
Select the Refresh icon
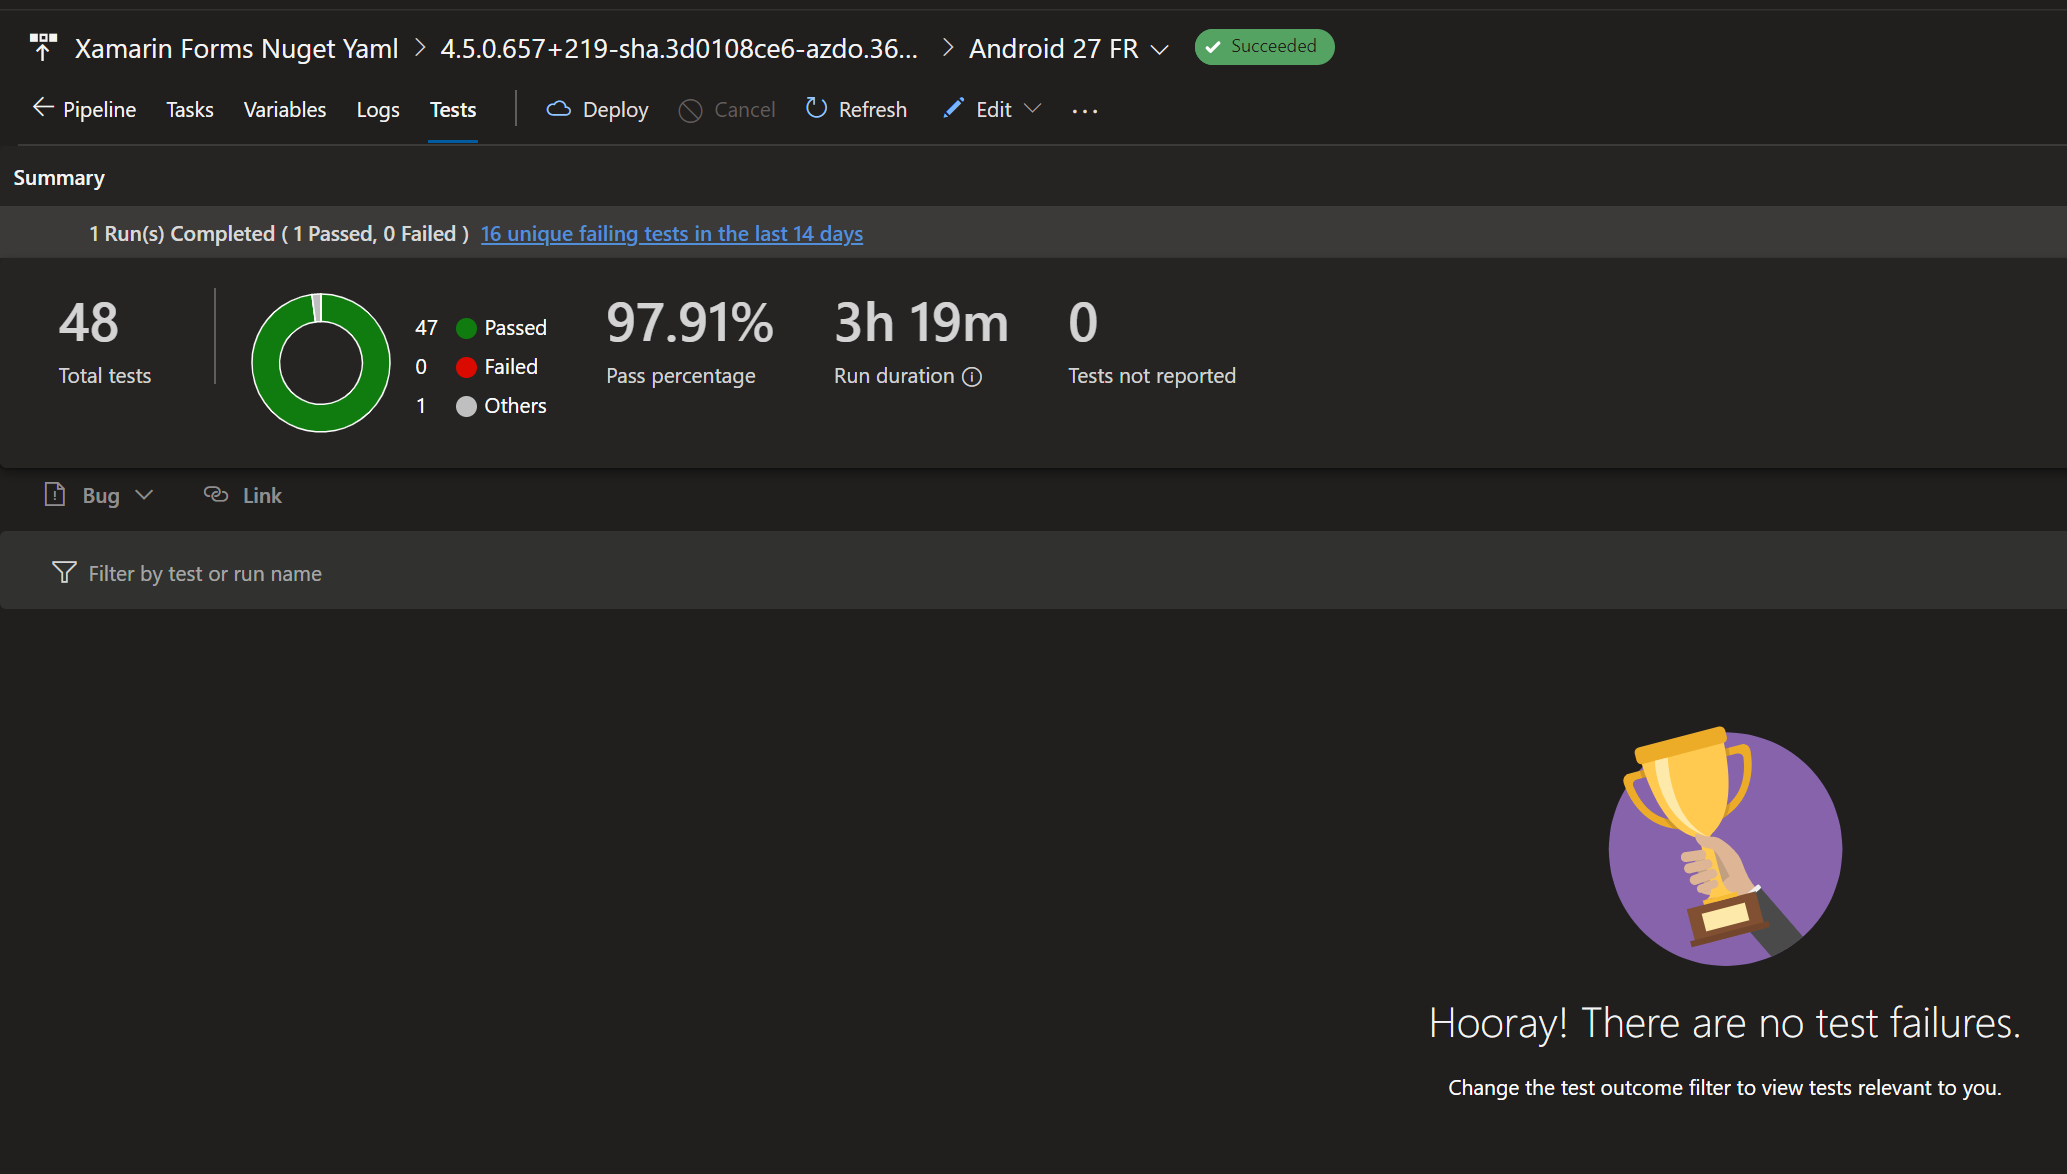point(815,109)
